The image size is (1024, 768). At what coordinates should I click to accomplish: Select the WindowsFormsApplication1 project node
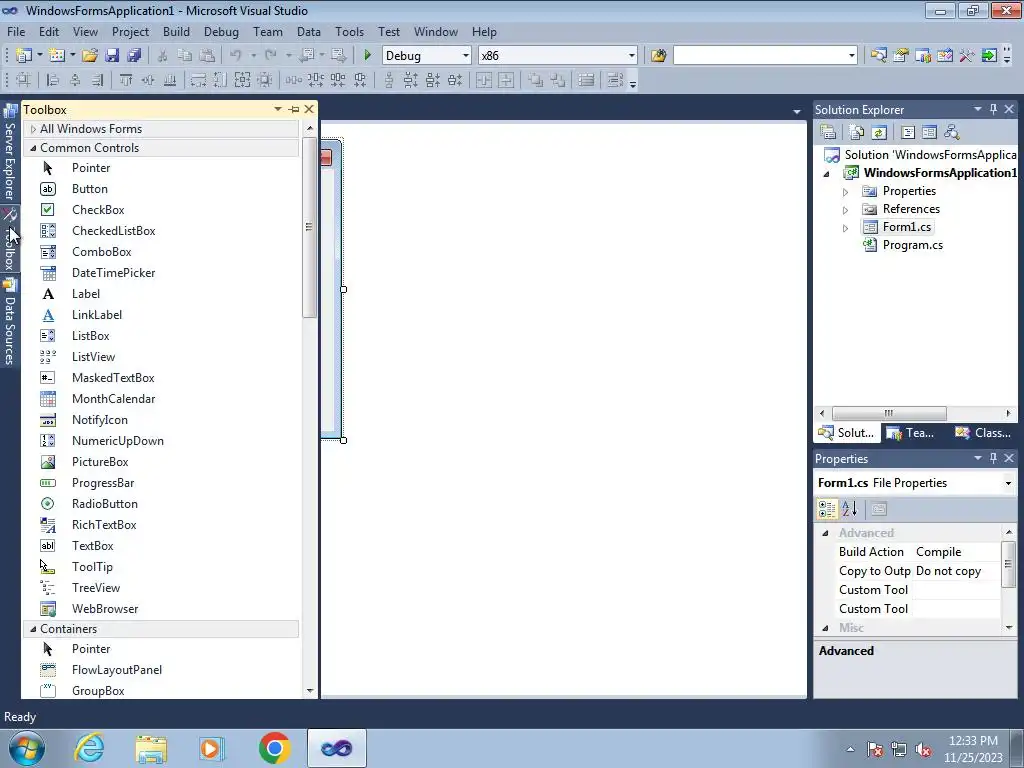tap(940, 173)
